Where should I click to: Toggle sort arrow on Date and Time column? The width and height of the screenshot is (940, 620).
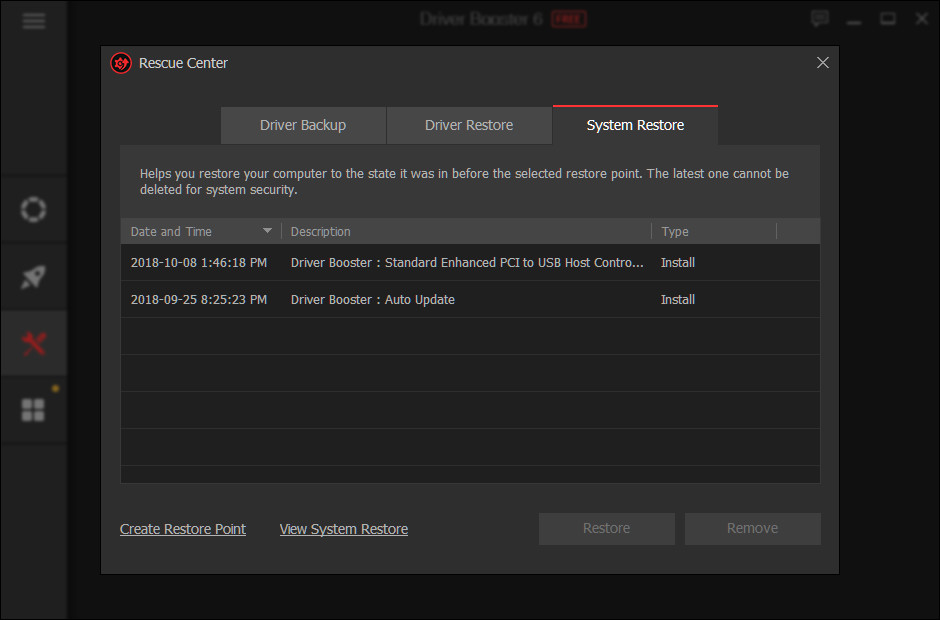(267, 231)
